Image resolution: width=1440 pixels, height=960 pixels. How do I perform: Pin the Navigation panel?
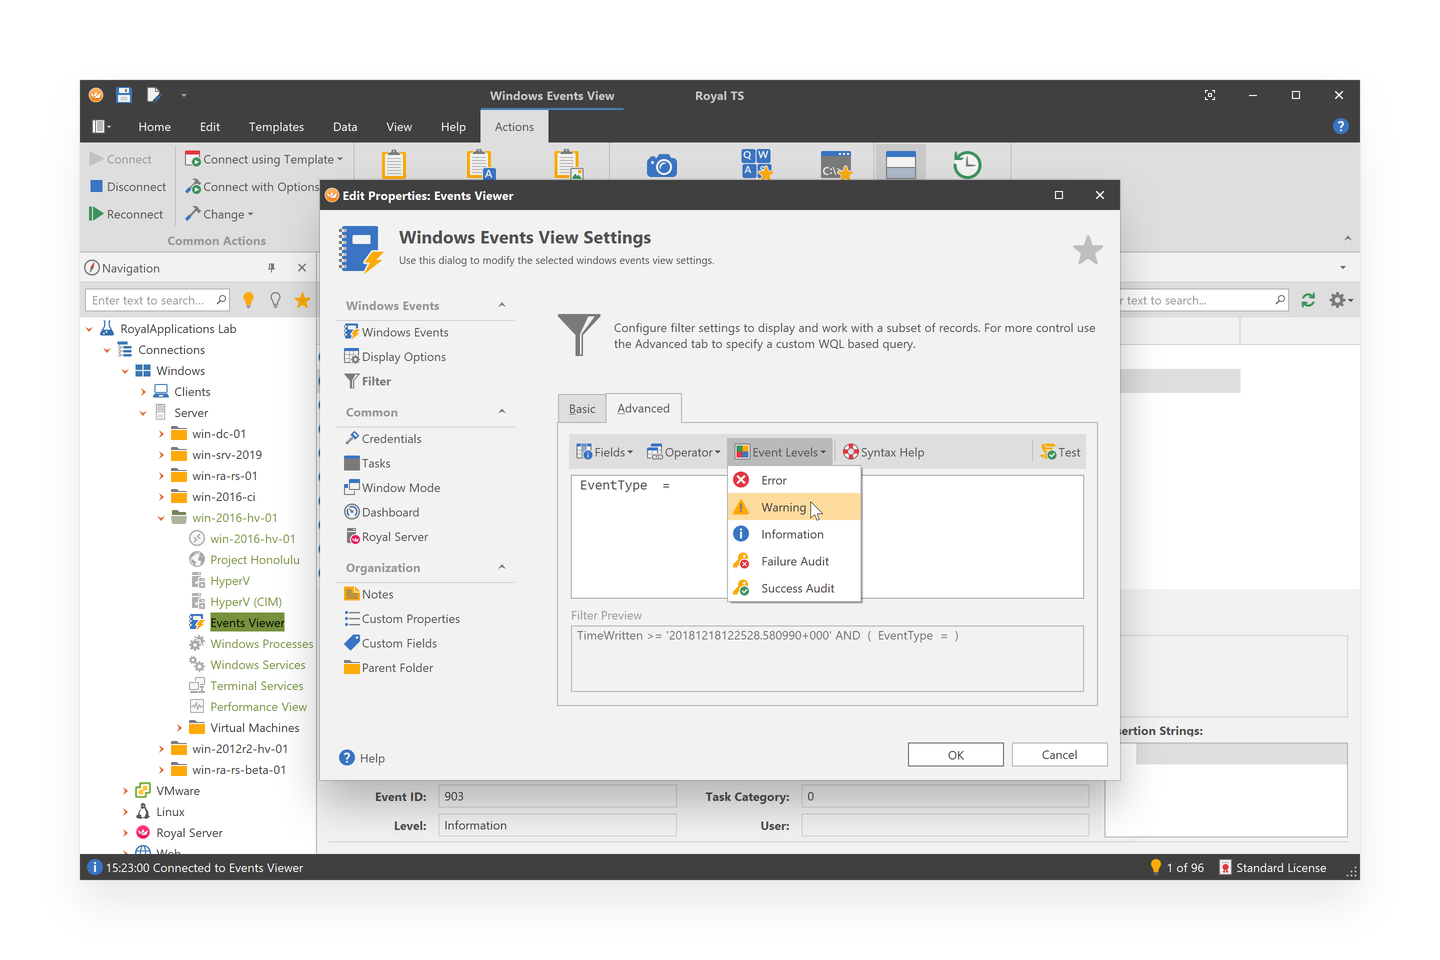[271, 267]
